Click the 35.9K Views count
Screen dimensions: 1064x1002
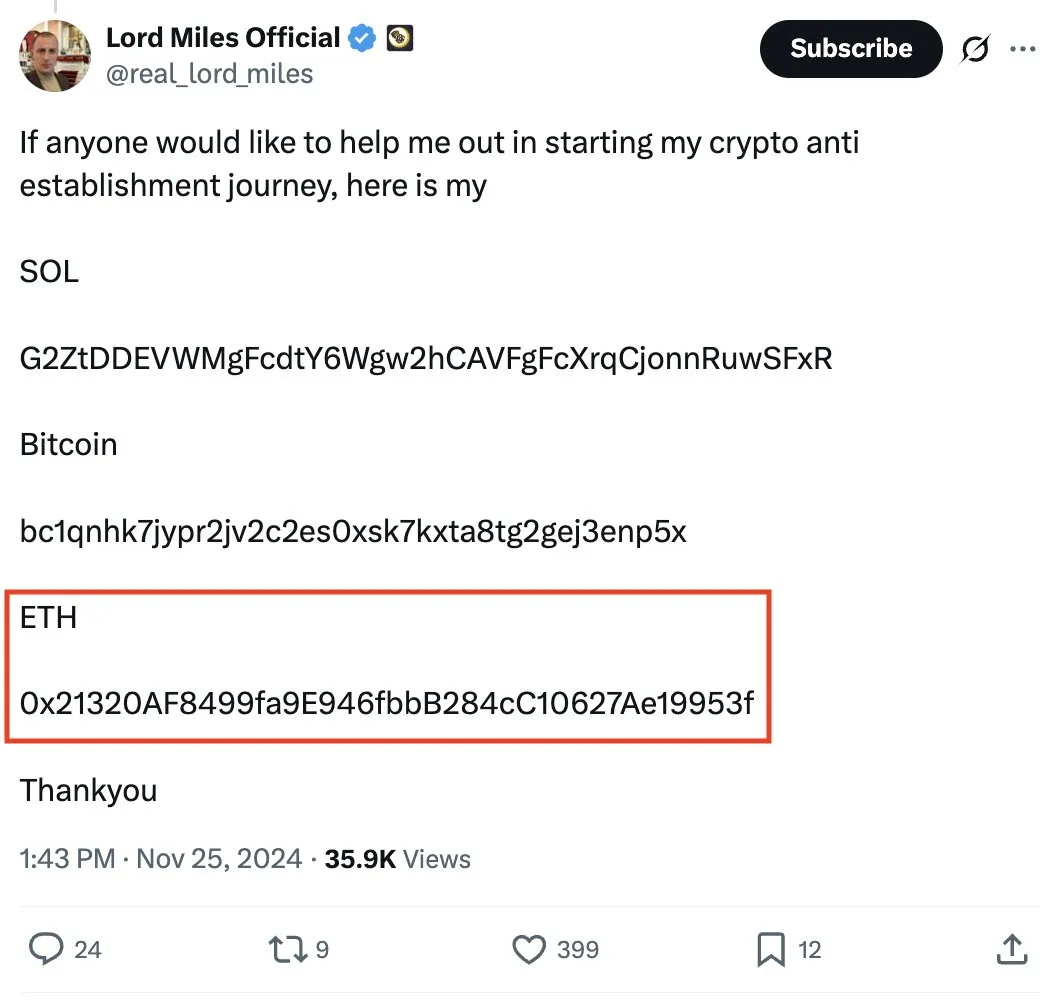[x=398, y=859]
